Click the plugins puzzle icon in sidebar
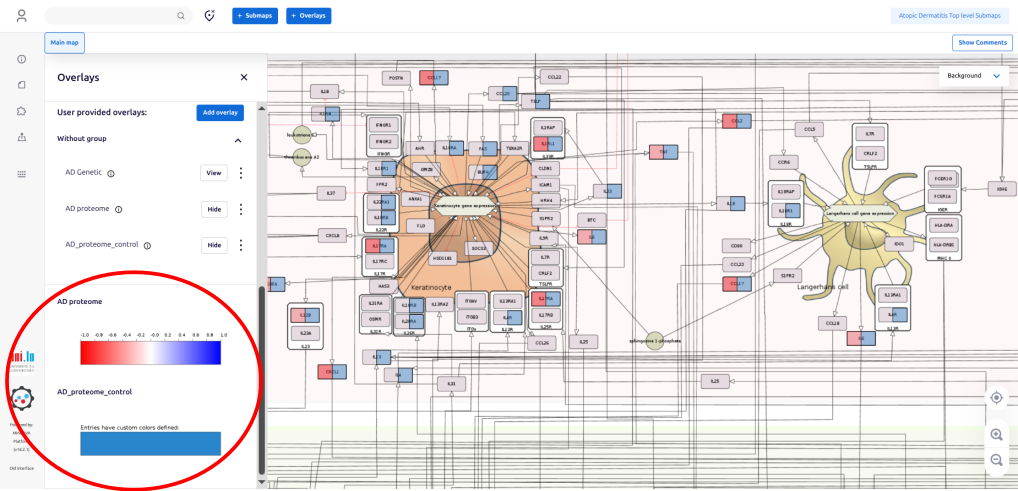The image size is (1018, 491). click(22, 111)
